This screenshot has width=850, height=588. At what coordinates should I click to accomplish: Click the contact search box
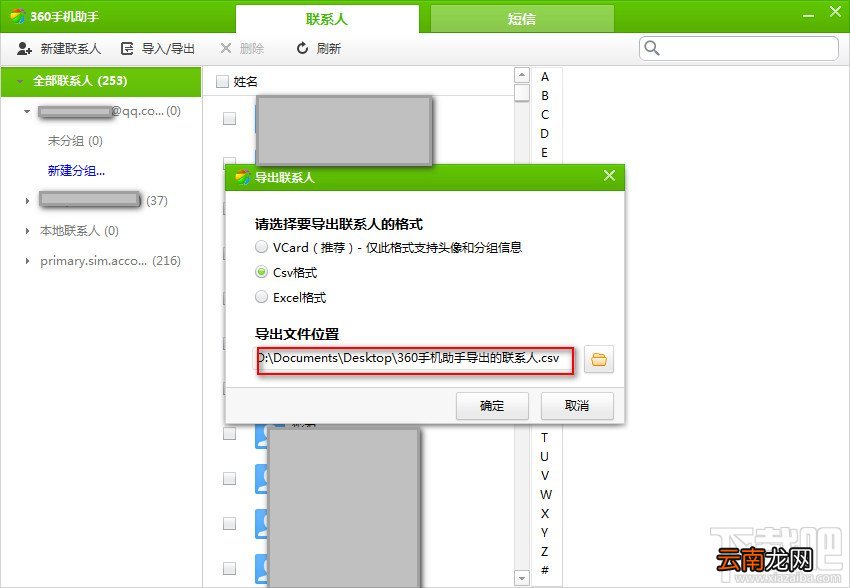pyautogui.click(x=739, y=48)
